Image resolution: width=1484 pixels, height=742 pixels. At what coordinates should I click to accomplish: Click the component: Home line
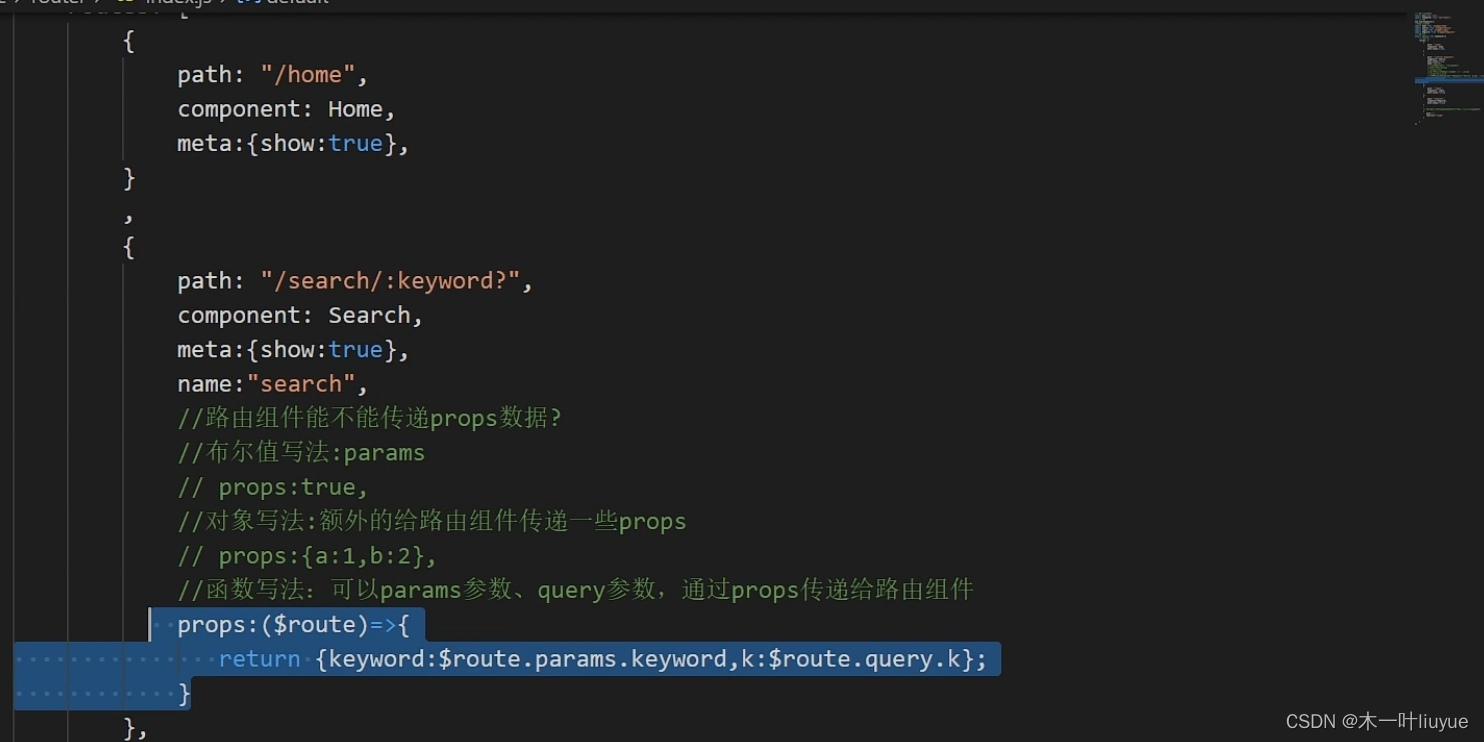(287, 109)
